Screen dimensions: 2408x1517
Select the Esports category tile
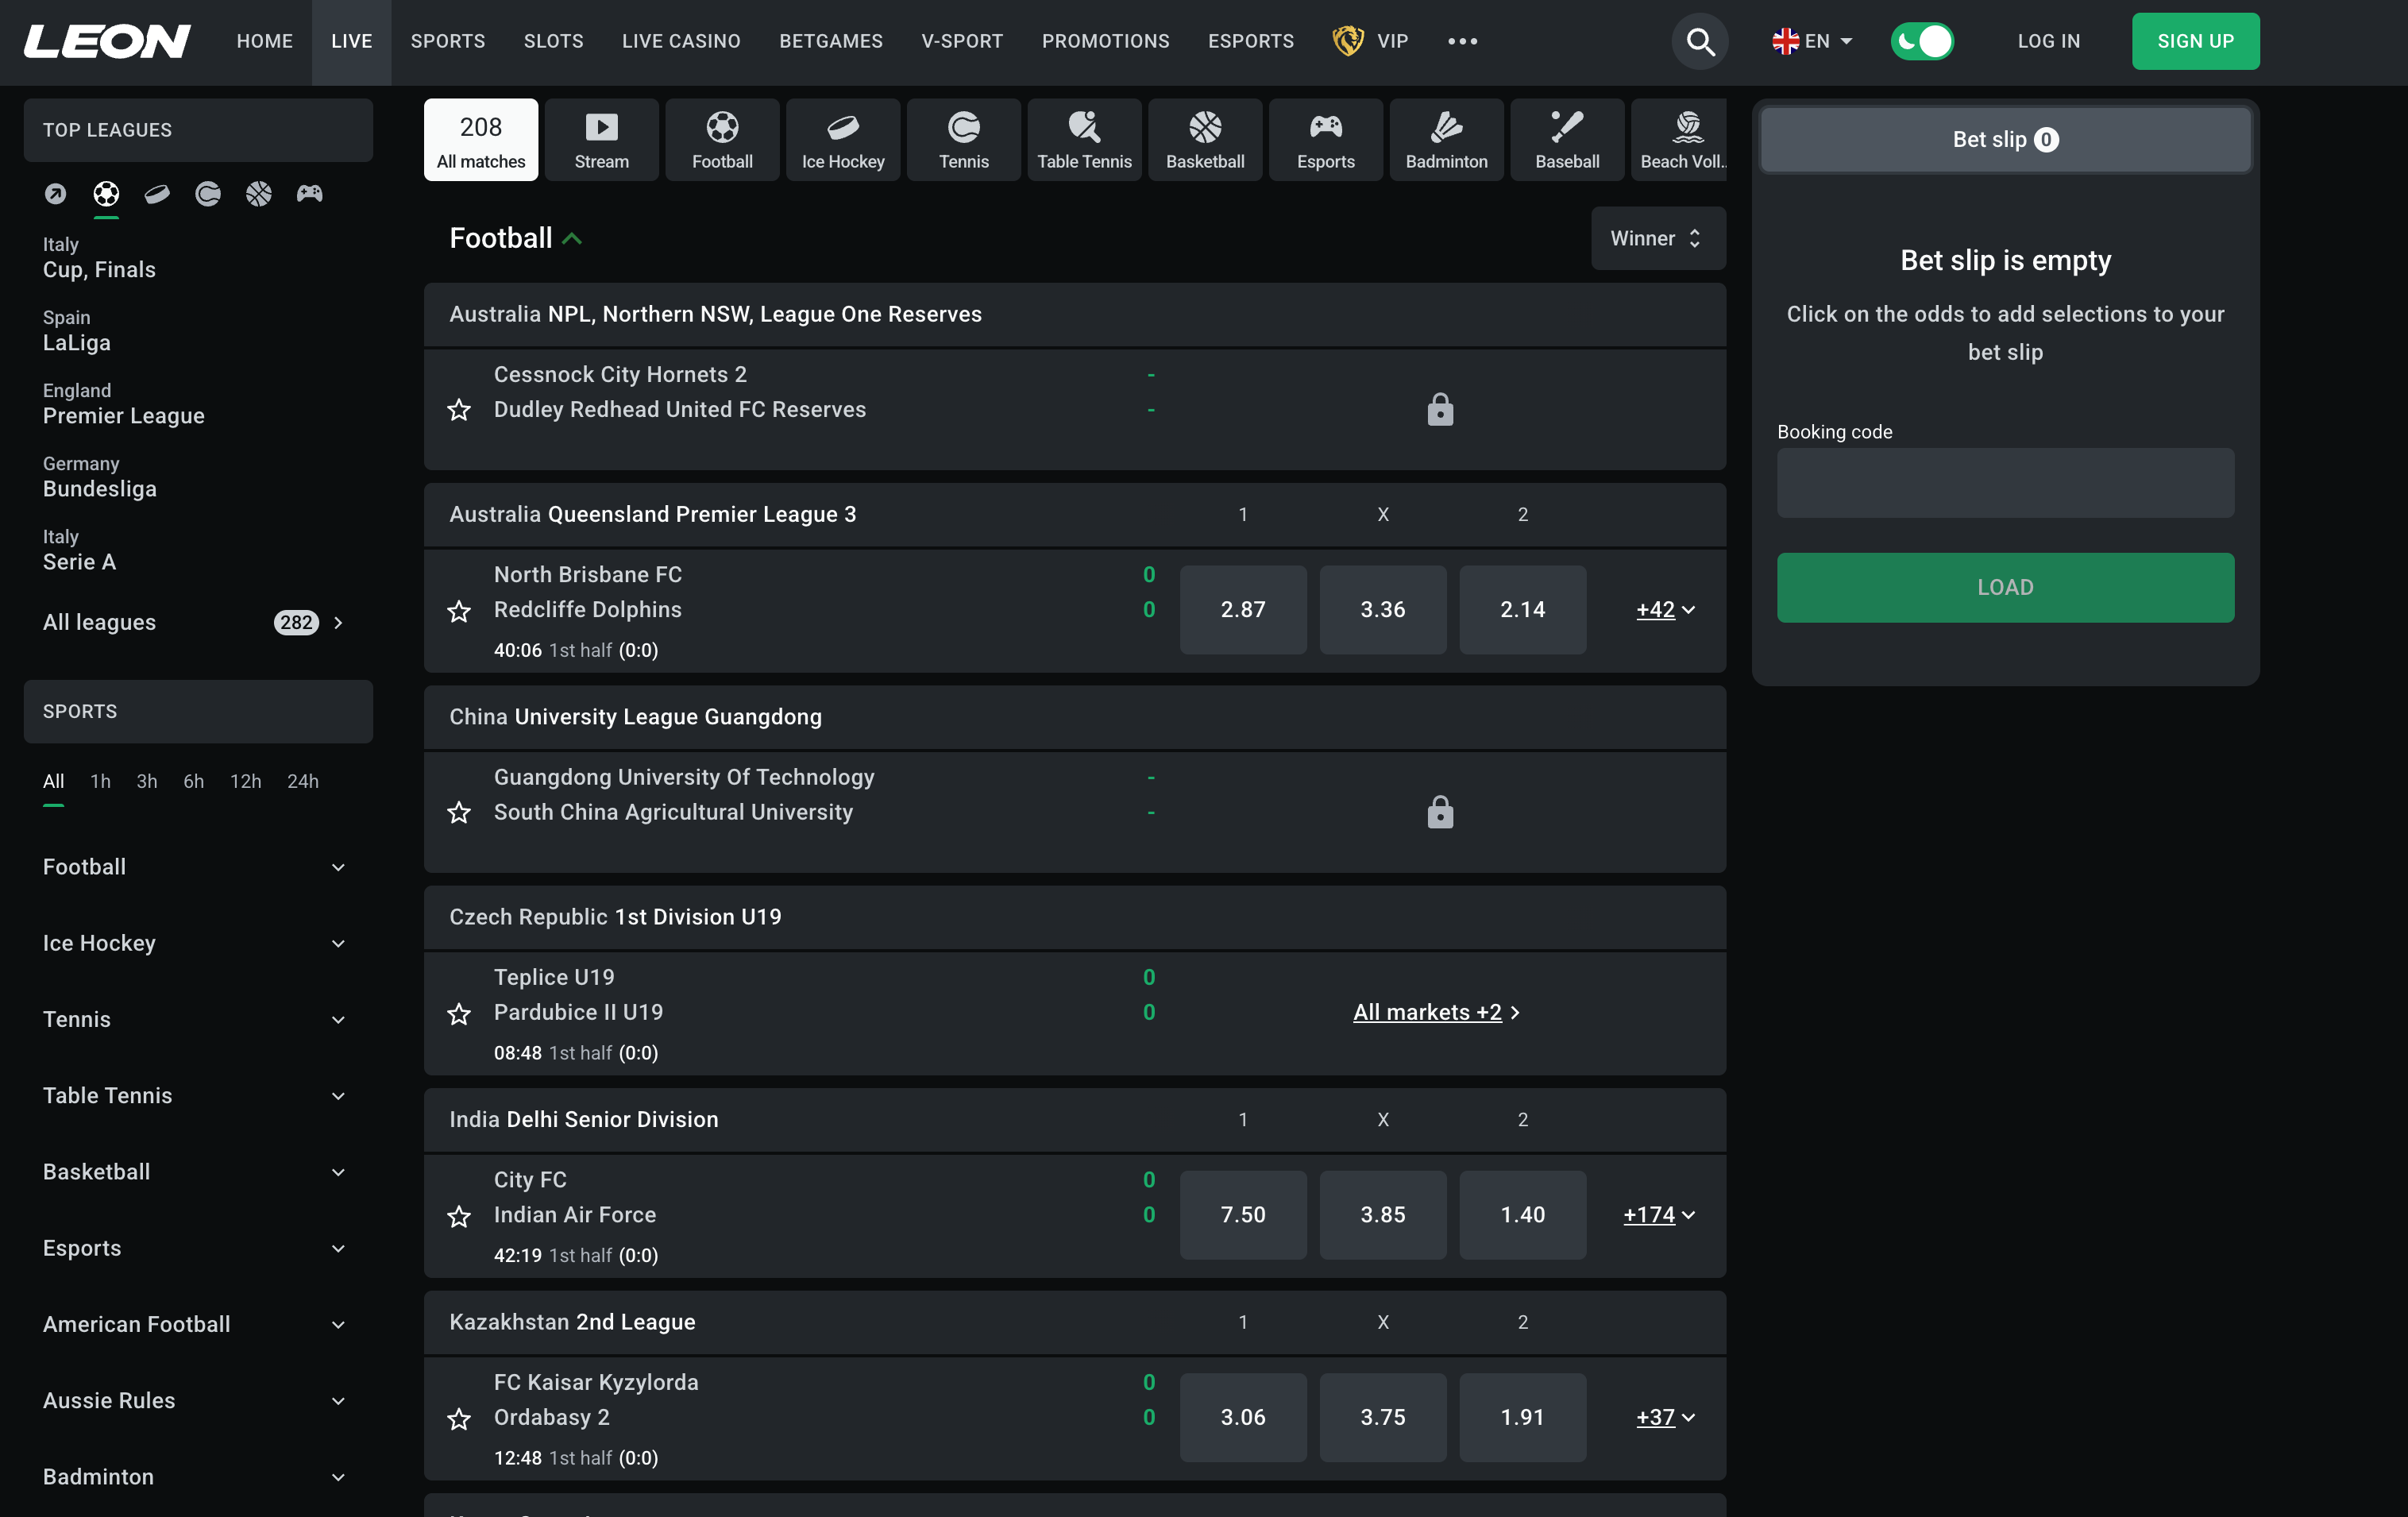(x=1325, y=139)
